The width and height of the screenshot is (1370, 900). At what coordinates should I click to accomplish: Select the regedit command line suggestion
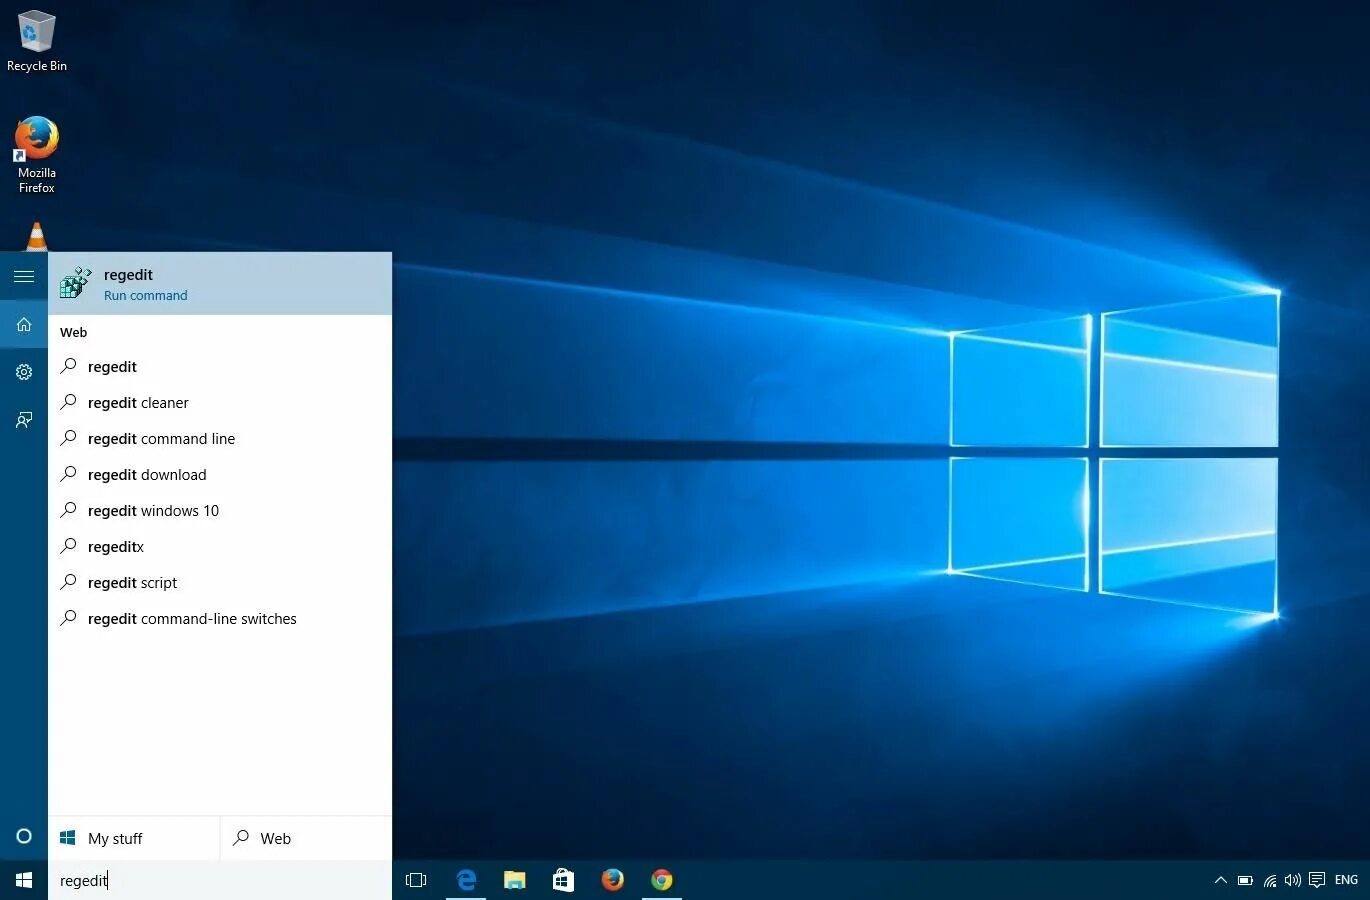tap(161, 438)
